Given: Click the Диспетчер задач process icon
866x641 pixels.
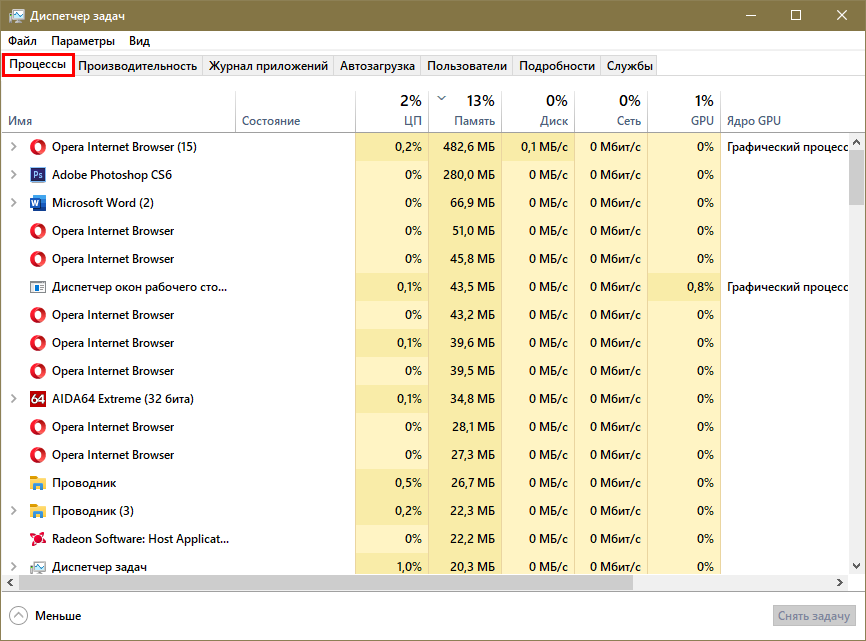Looking at the screenshot, I should (38, 567).
